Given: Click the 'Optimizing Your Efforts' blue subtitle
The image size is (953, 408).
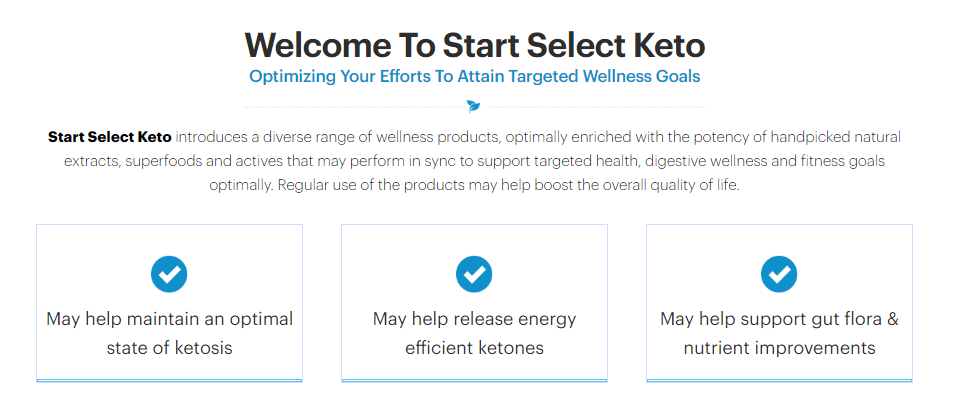Looking at the screenshot, I should pos(475,77).
